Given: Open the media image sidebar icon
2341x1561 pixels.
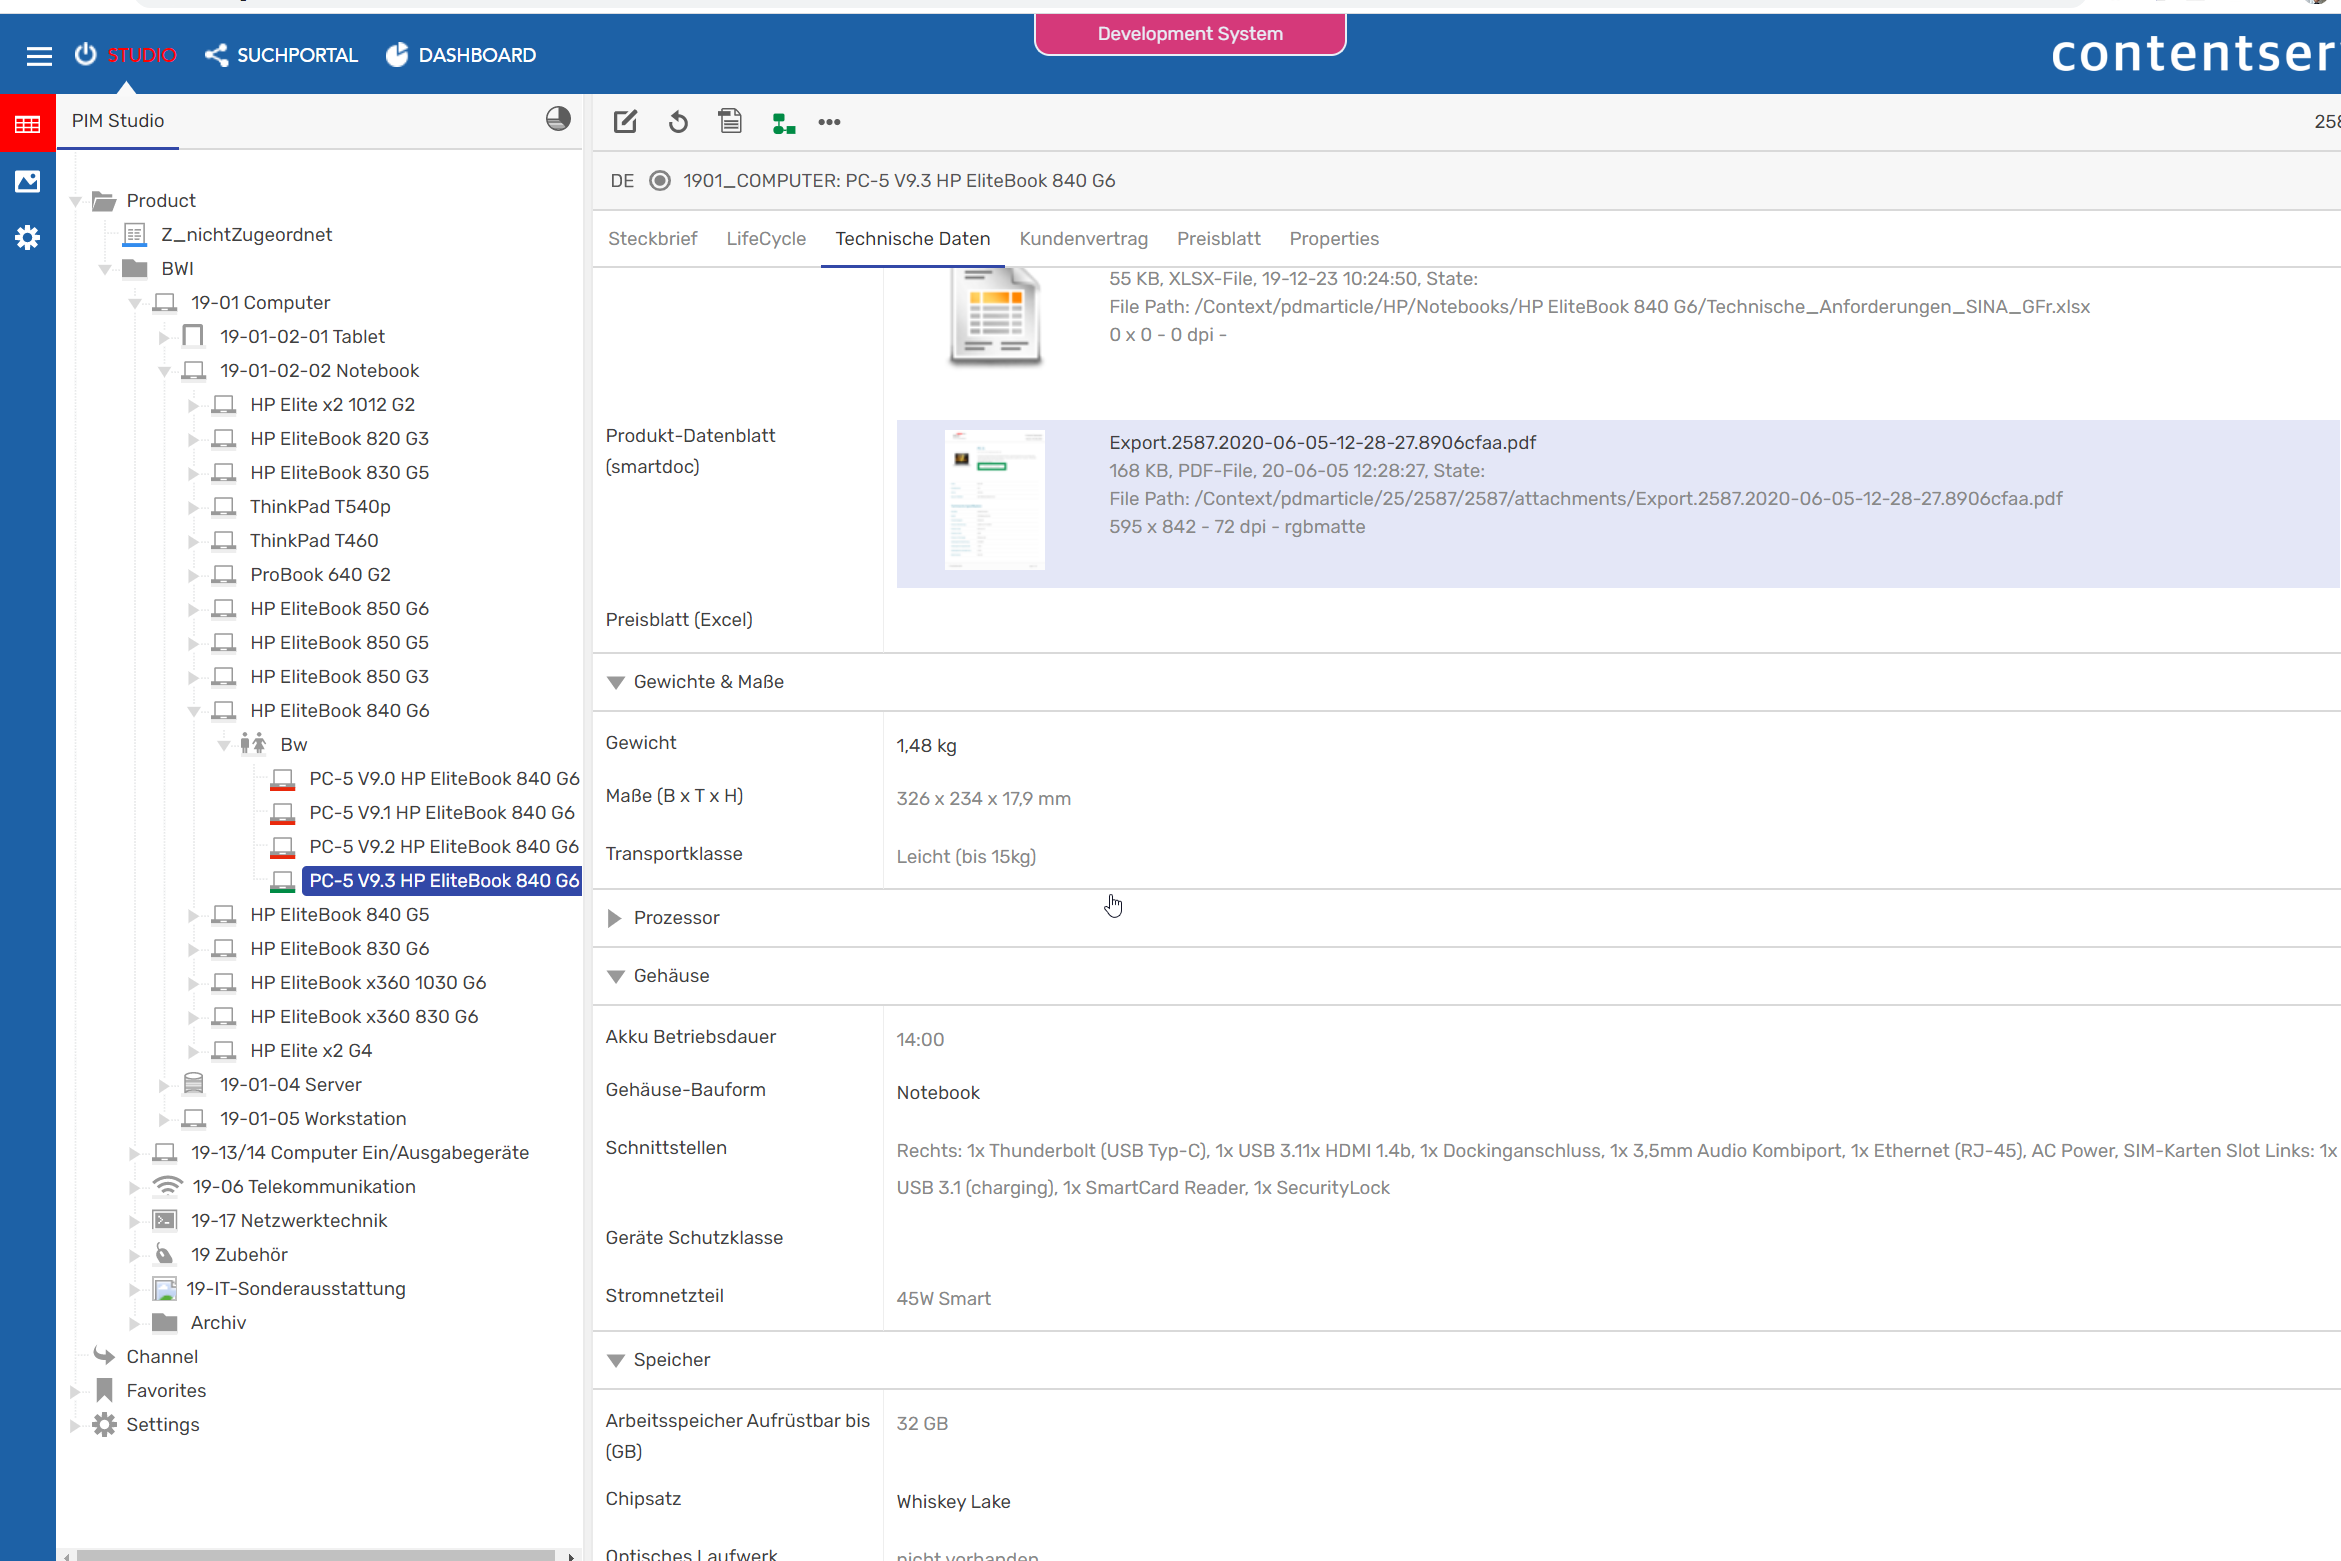Looking at the screenshot, I should (x=28, y=181).
